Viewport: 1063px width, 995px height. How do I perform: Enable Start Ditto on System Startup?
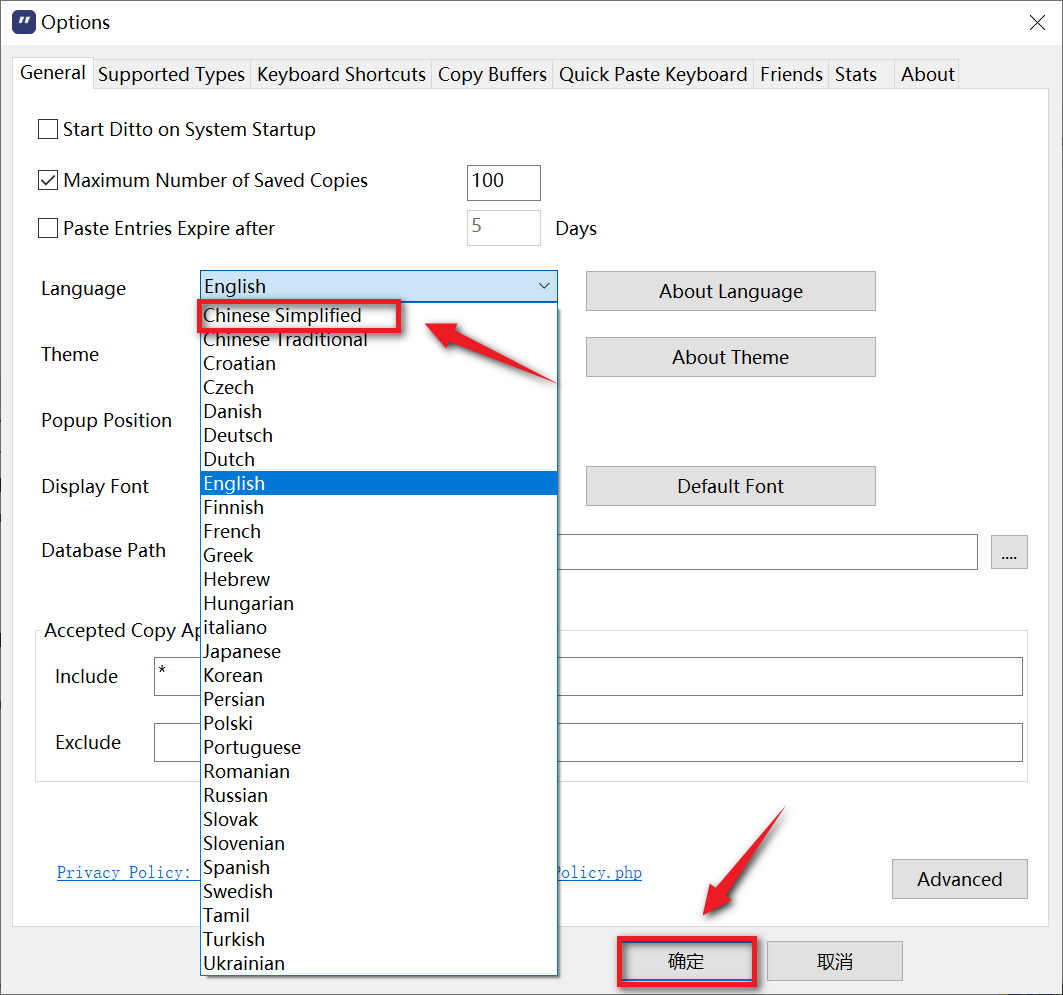(x=47, y=129)
